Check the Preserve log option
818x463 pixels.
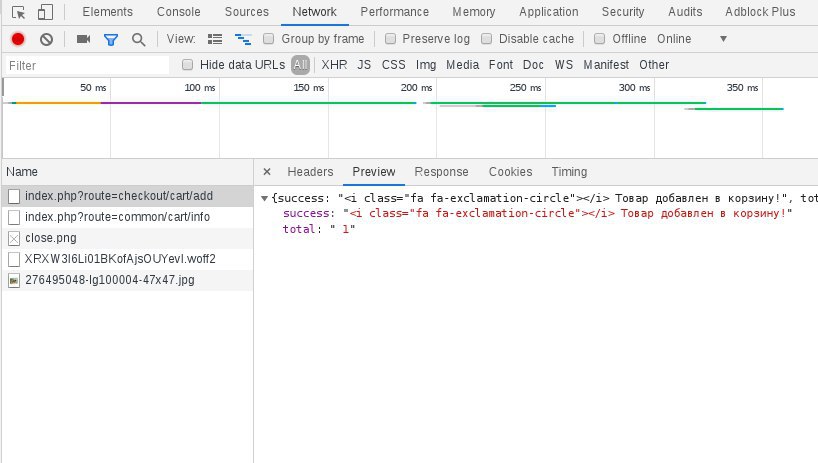[390, 39]
